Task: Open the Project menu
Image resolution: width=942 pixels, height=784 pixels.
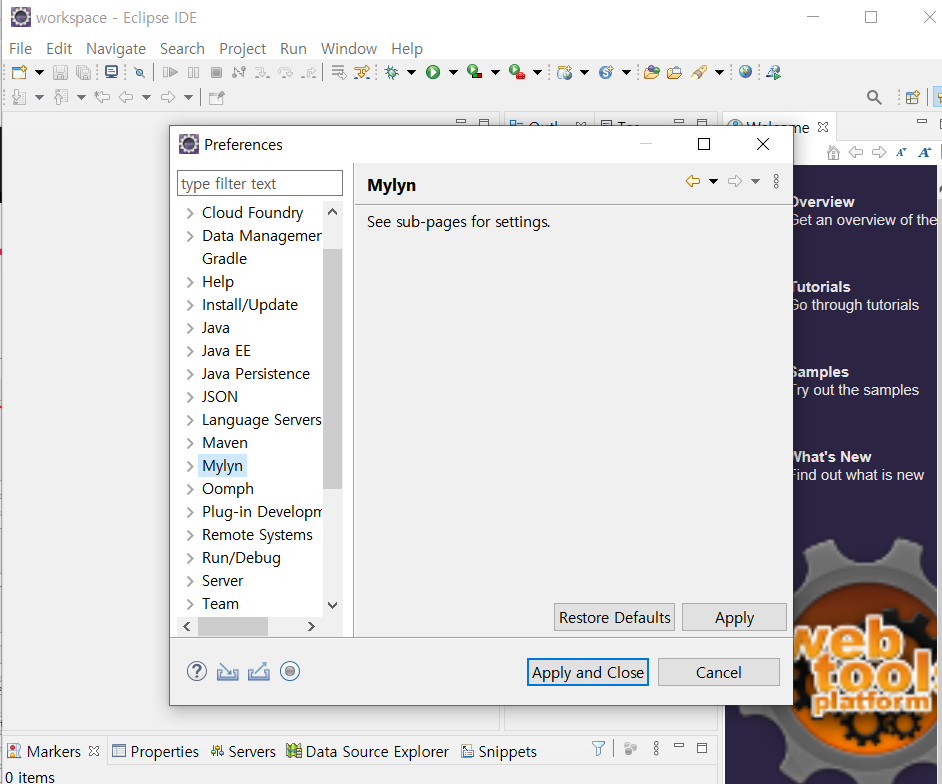Action: [242, 48]
